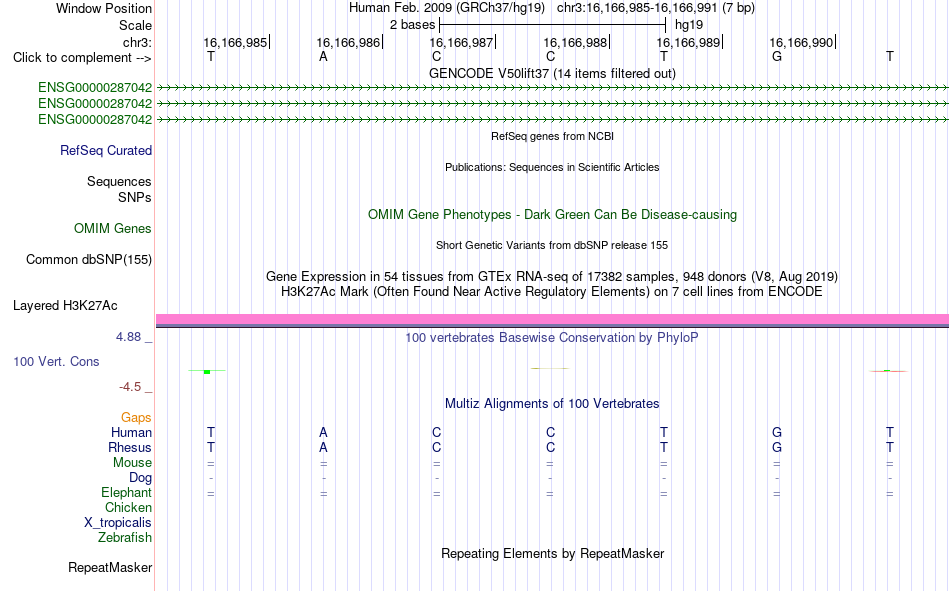
Task: Click the 'hg19' label beside scale bar
Action: click(689, 25)
